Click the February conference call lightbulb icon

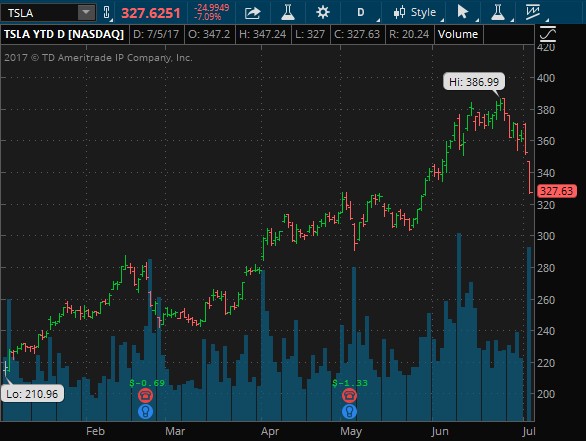point(145,411)
